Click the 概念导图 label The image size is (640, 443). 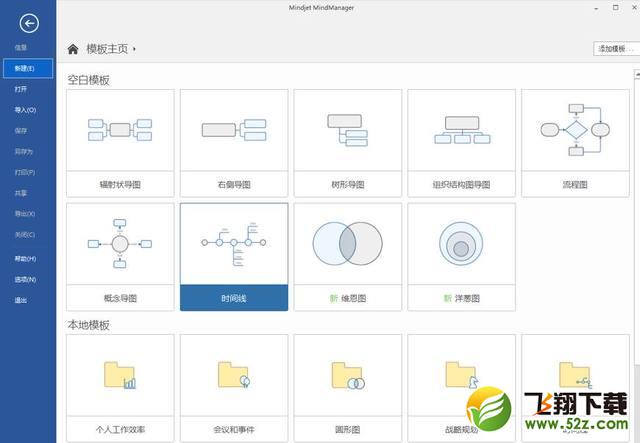(x=120, y=298)
